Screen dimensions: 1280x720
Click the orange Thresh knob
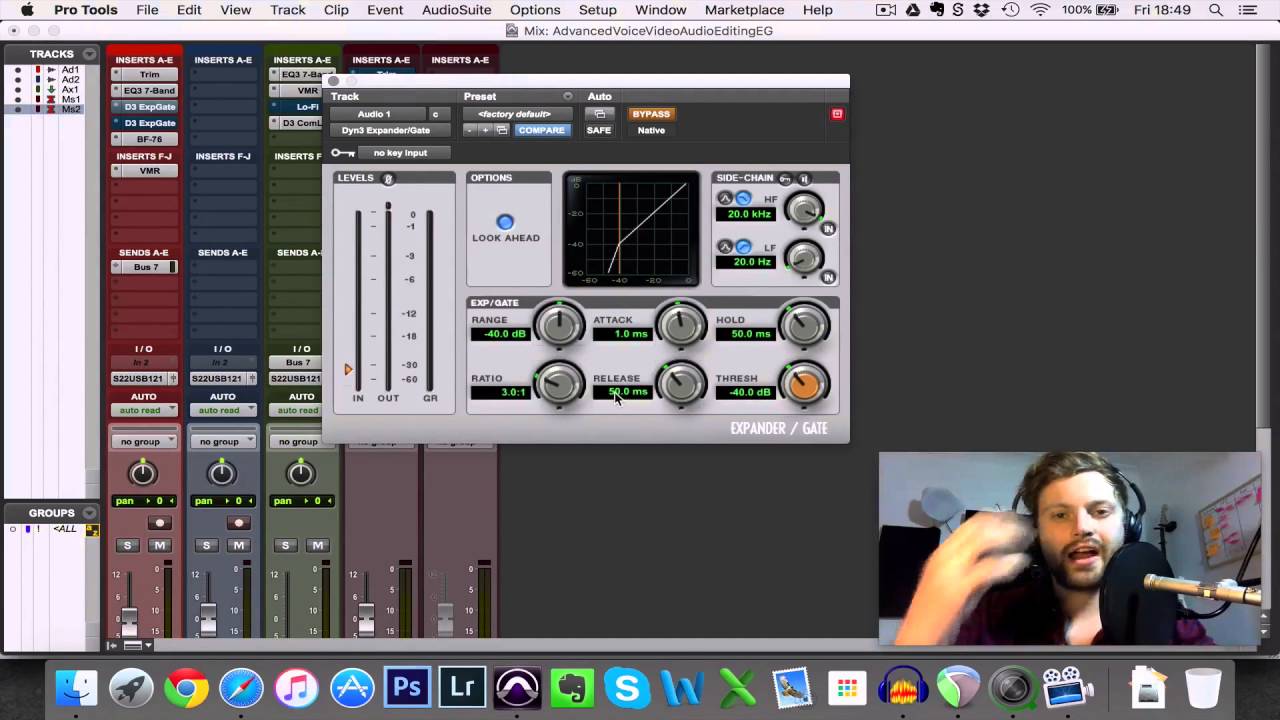coord(805,384)
